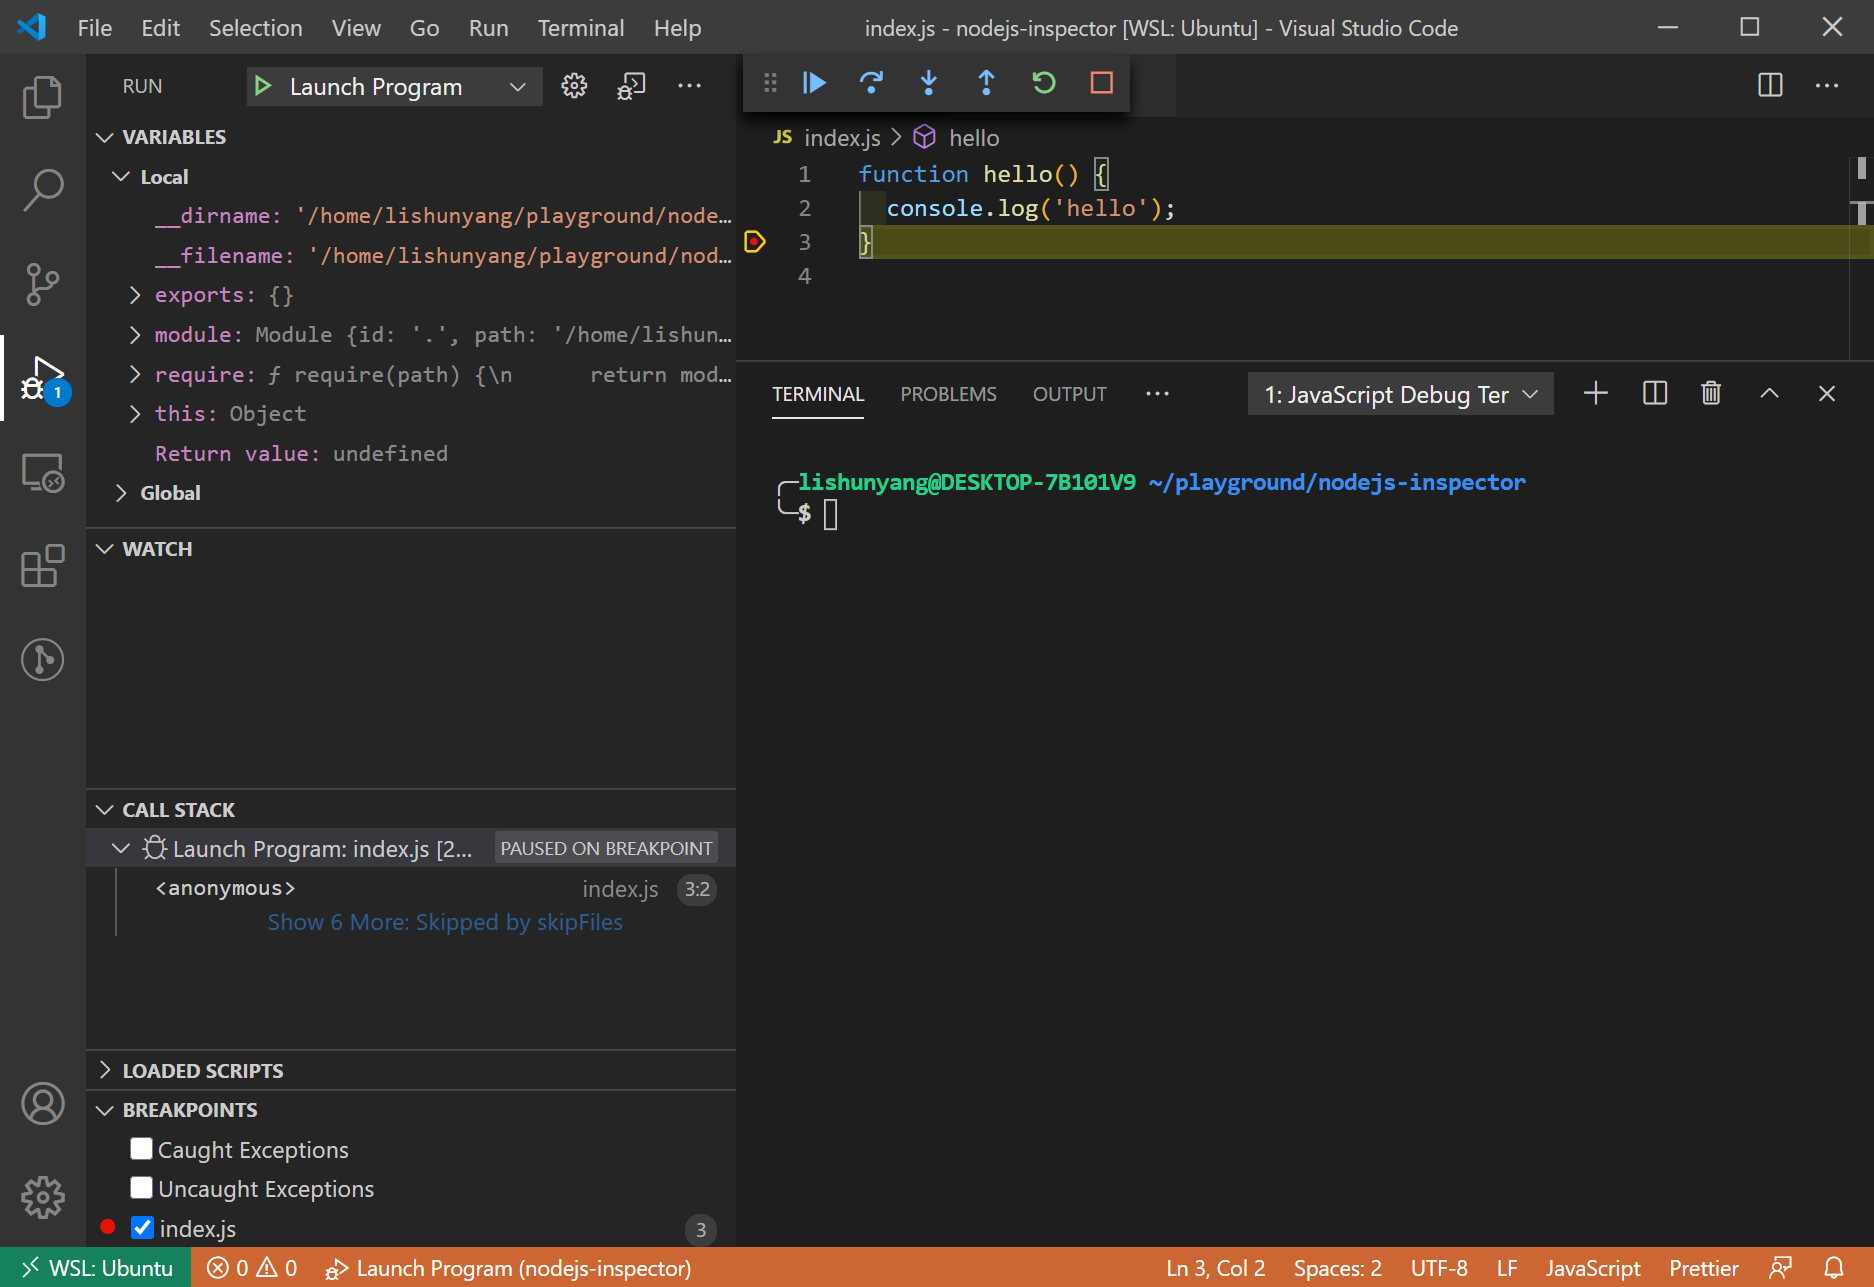Switch to the PROBLEMS tab

pyautogui.click(x=948, y=394)
